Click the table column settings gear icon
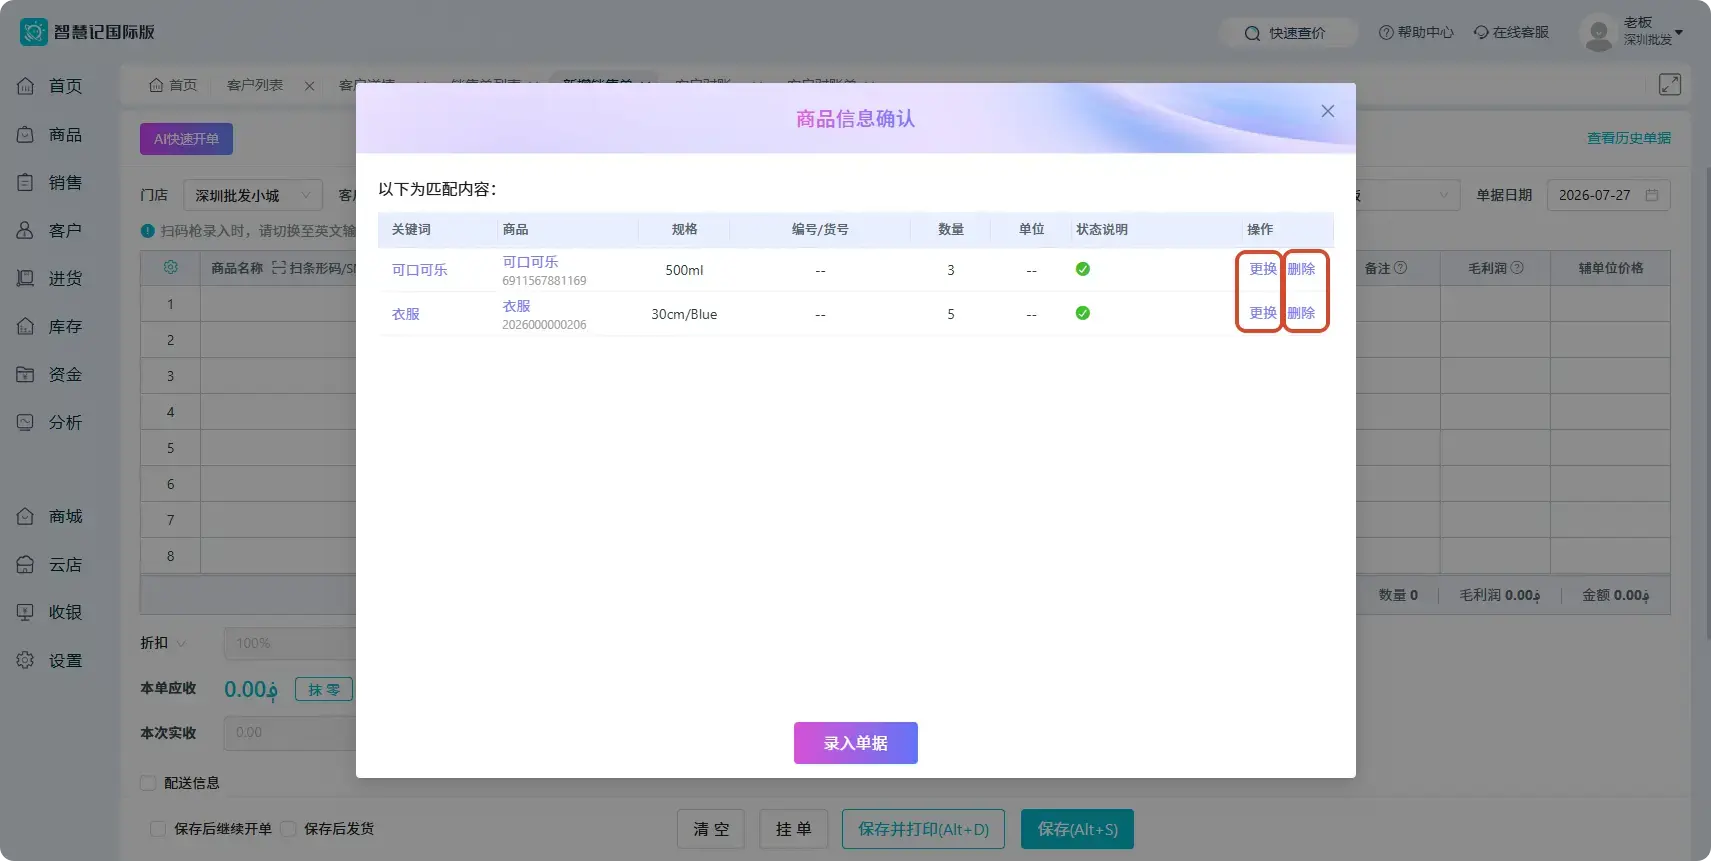The width and height of the screenshot is (1711, 861). 171,268
